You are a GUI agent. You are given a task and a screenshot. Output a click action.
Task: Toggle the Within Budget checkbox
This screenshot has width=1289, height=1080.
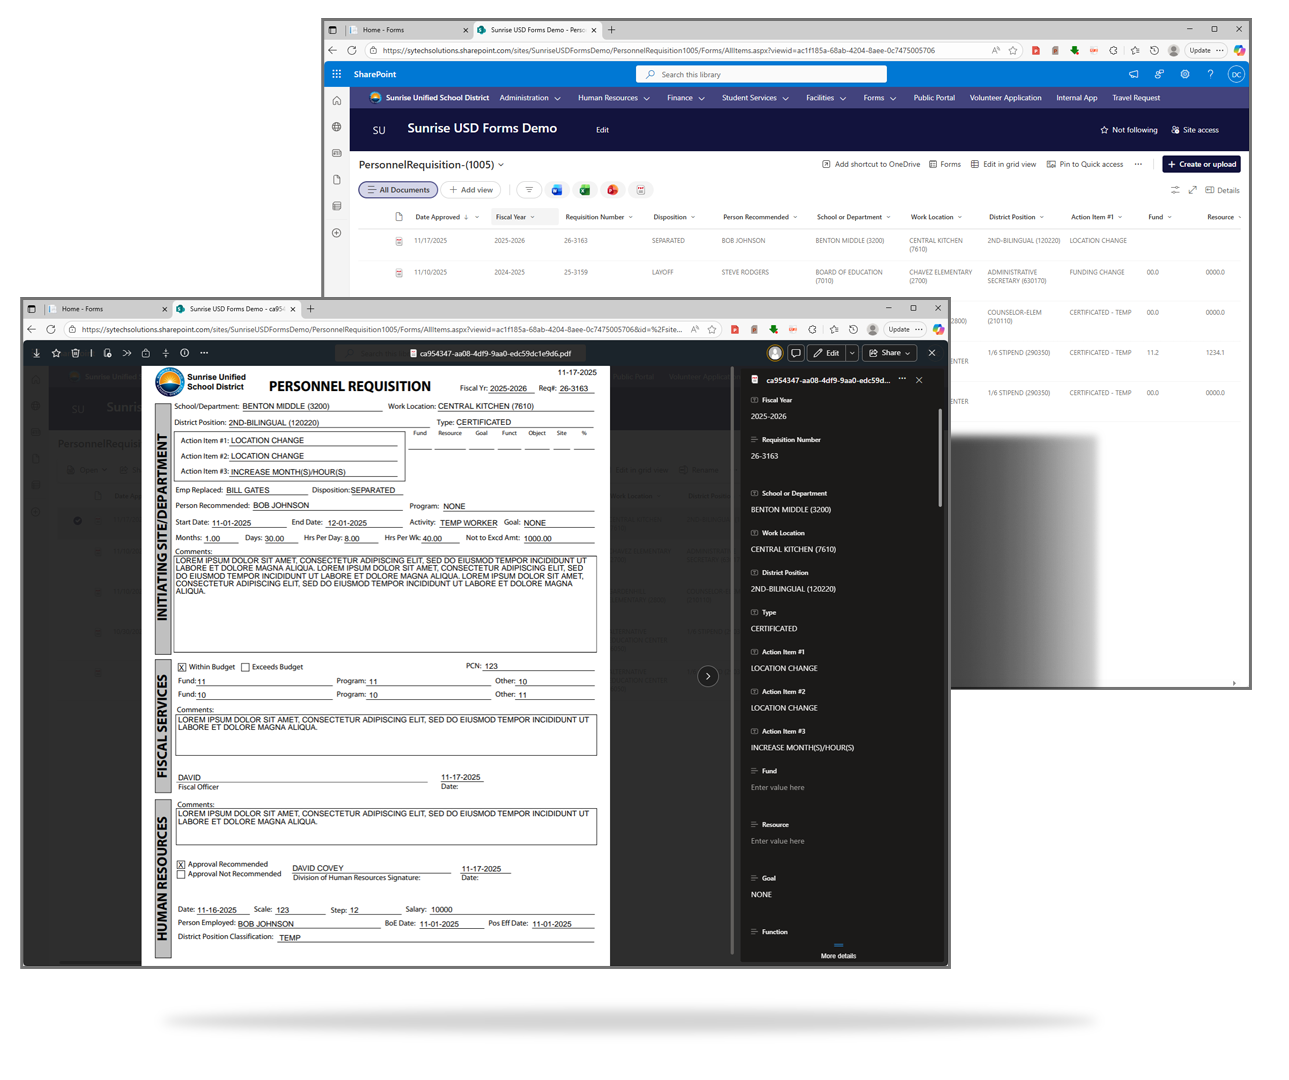pos(182,667)
